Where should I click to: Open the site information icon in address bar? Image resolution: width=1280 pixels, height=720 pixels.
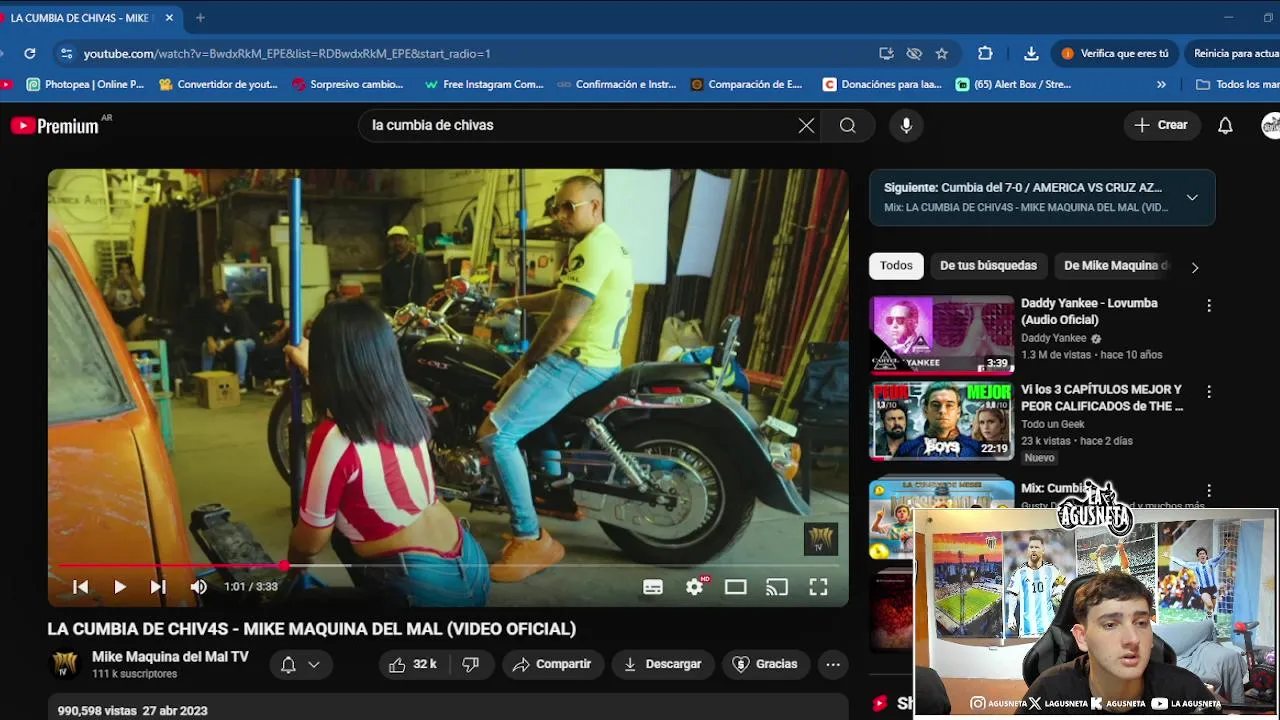tap(66, 53)
